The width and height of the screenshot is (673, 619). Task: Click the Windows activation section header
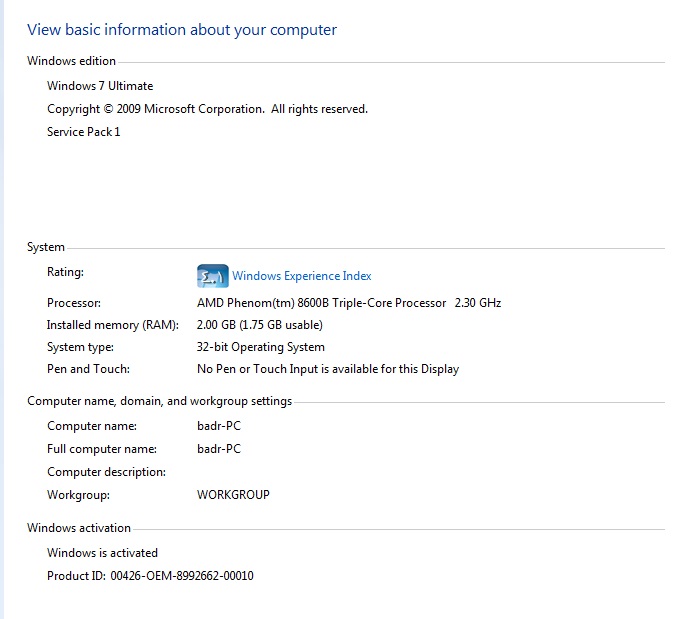79,528
